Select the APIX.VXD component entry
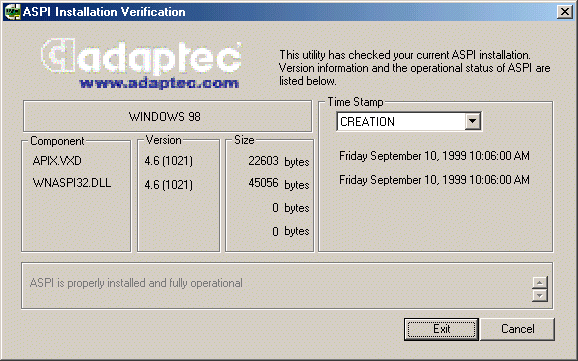 pyautogui.click(x=57, y=161)
